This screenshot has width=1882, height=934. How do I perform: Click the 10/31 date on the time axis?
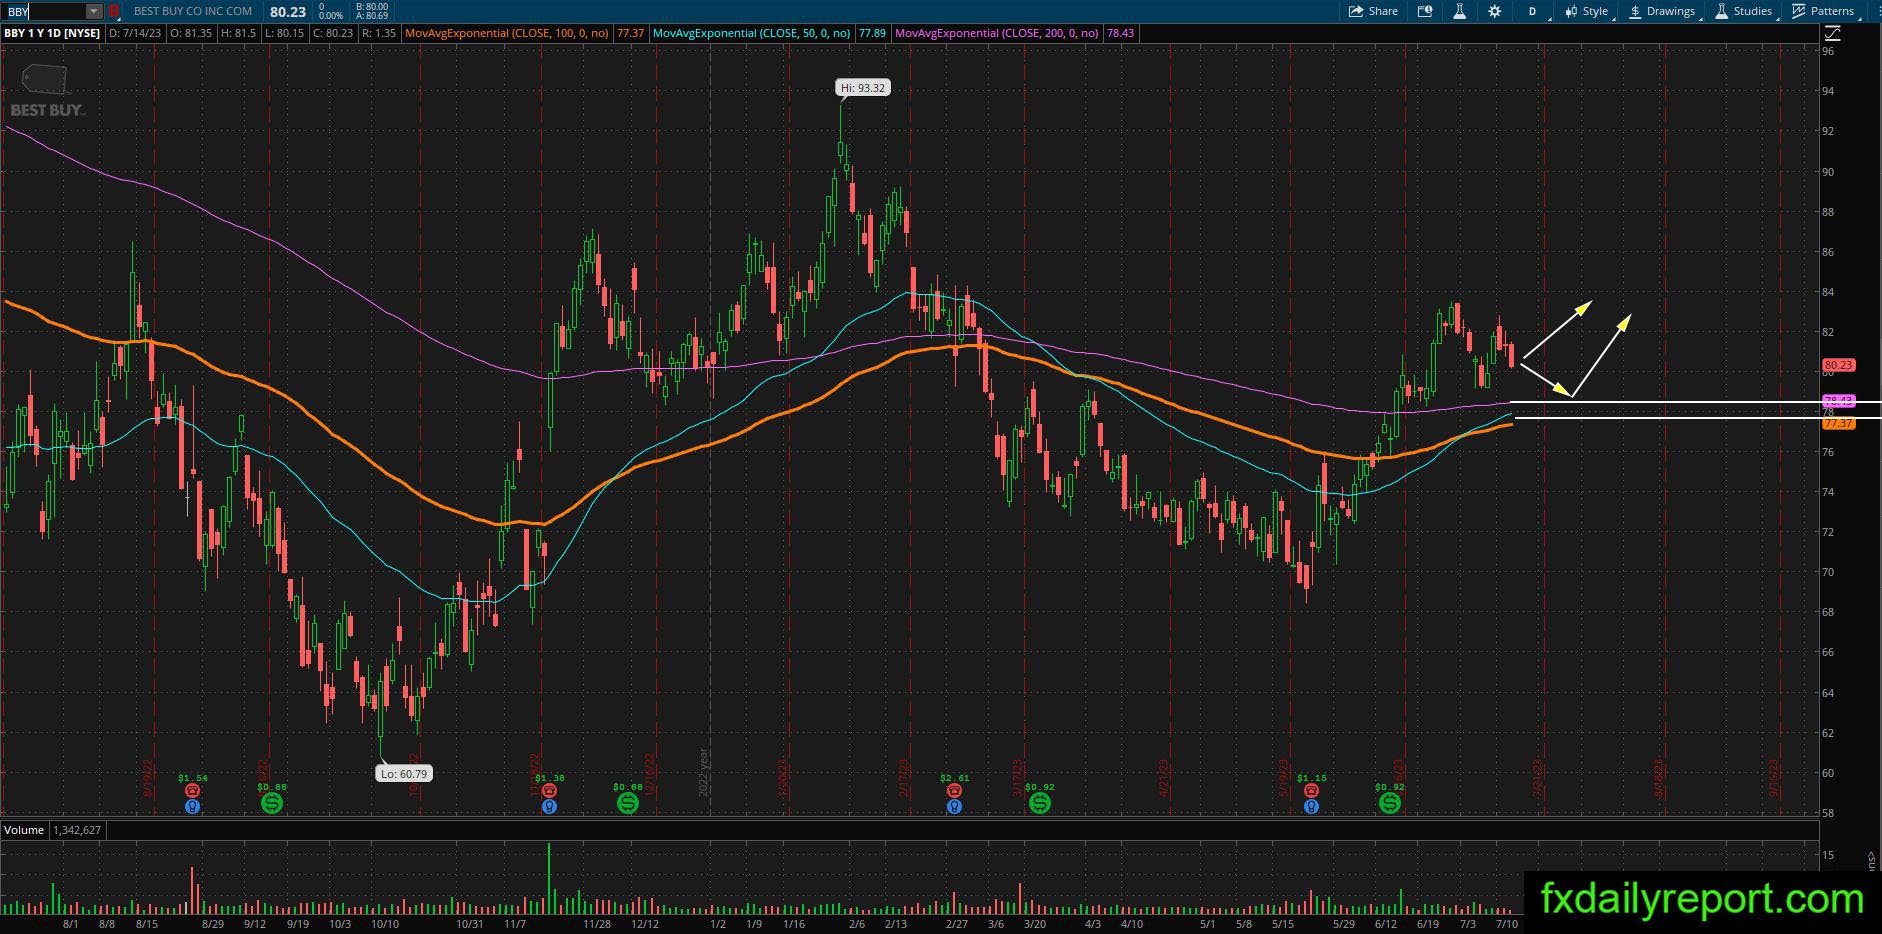pyautogui.click(x=470, y=924)
